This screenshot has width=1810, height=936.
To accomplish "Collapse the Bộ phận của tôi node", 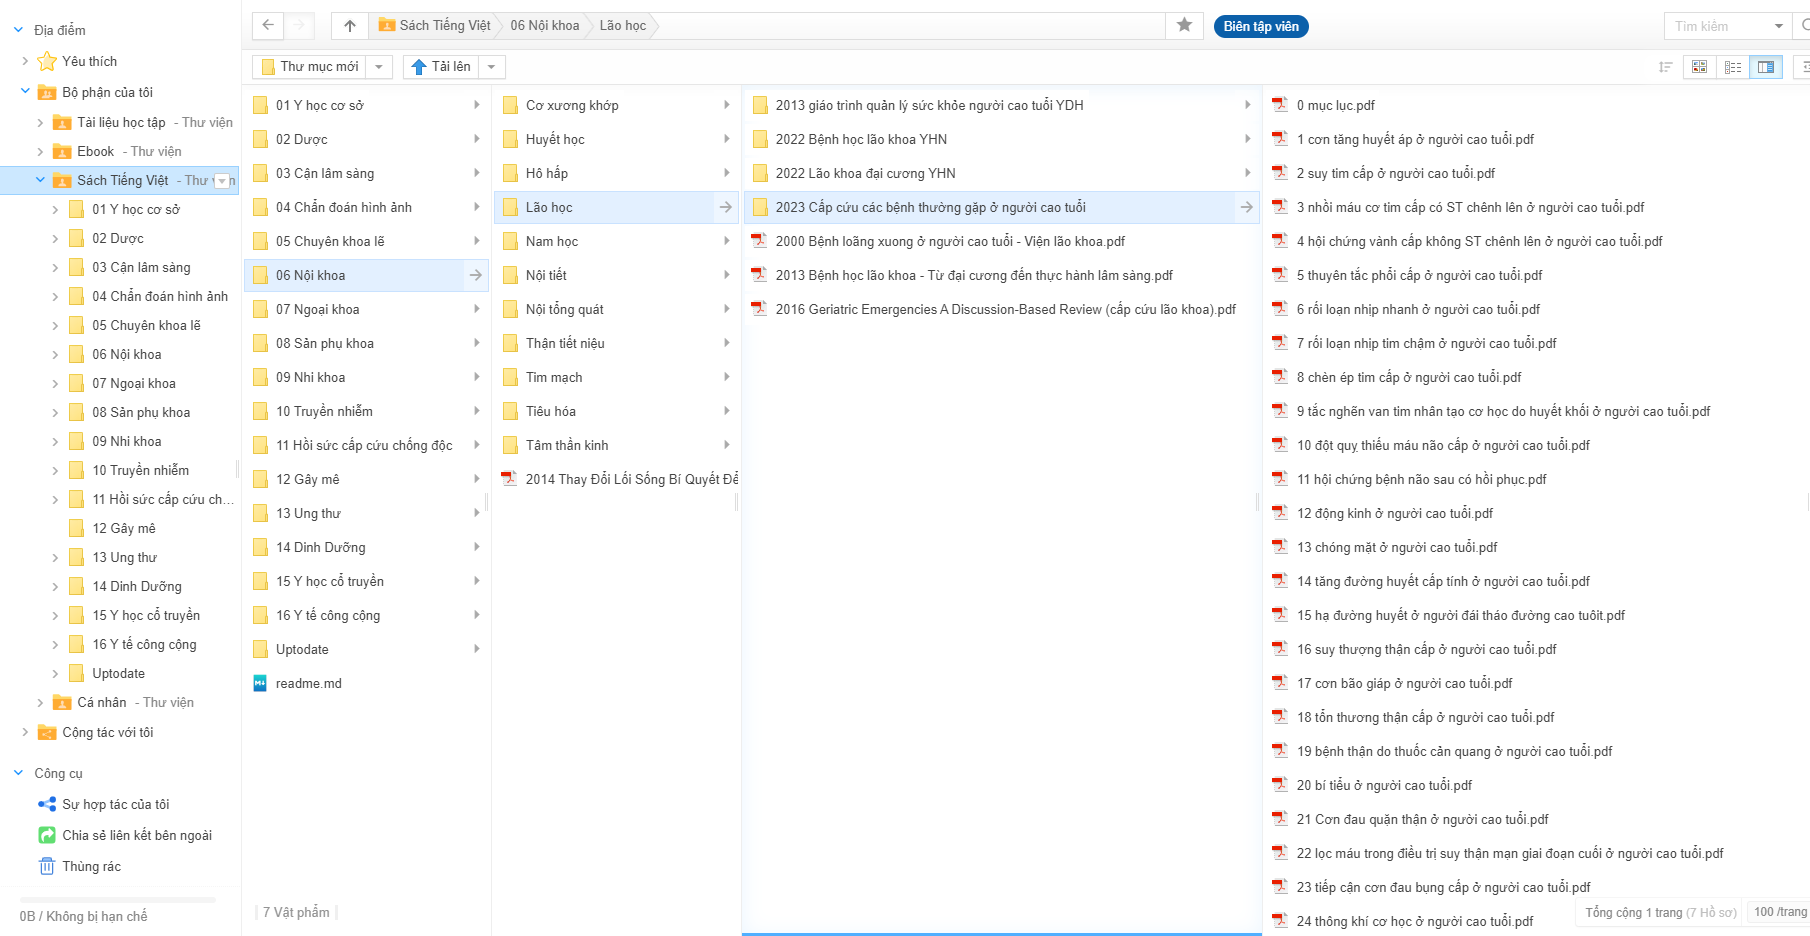I will [x=25, y=92].
